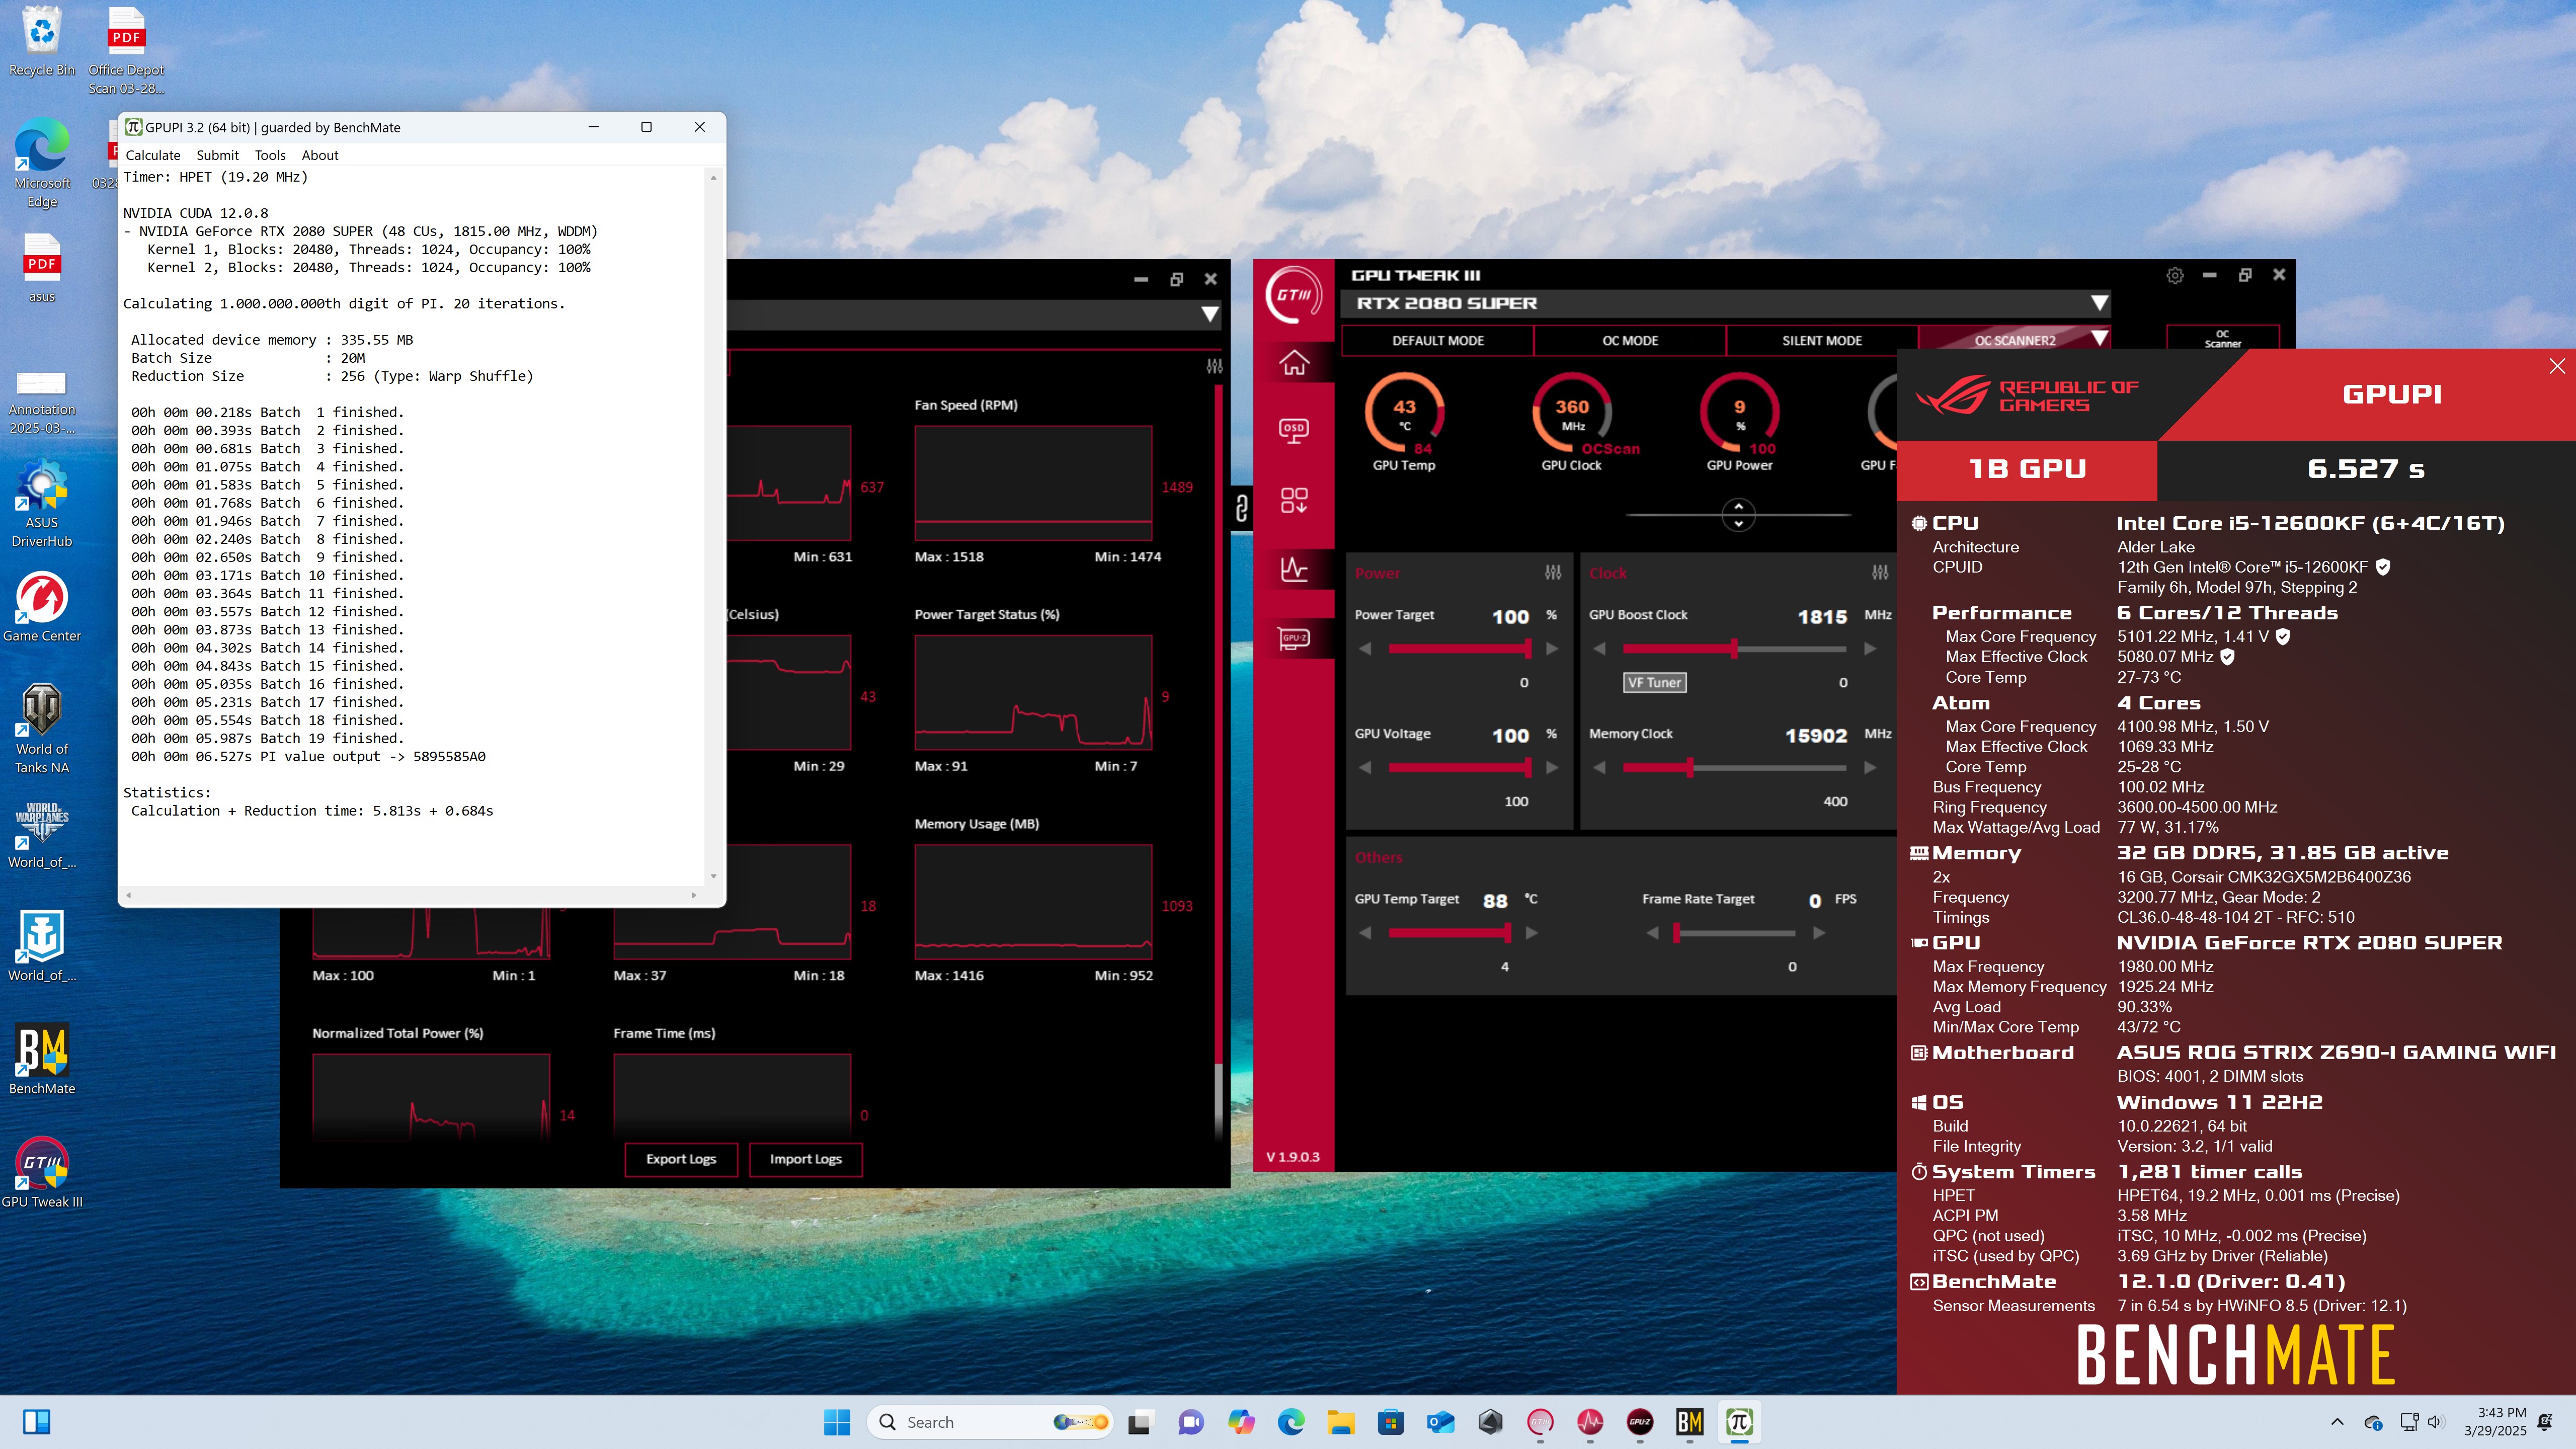Click taskbar Search box

990,1421
